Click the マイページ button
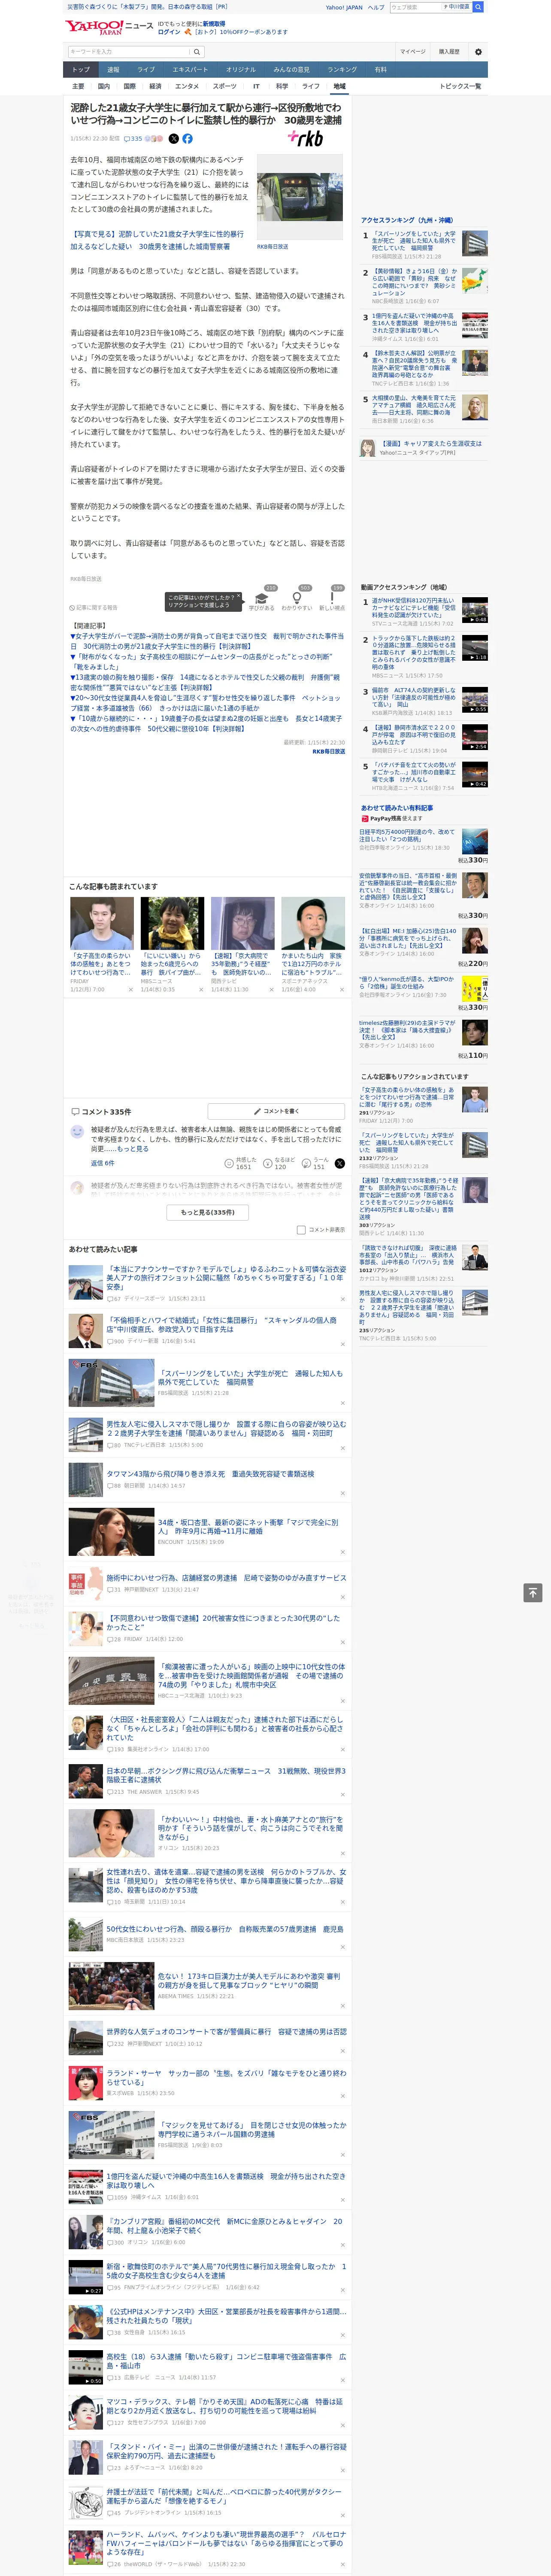 (413, 51)
